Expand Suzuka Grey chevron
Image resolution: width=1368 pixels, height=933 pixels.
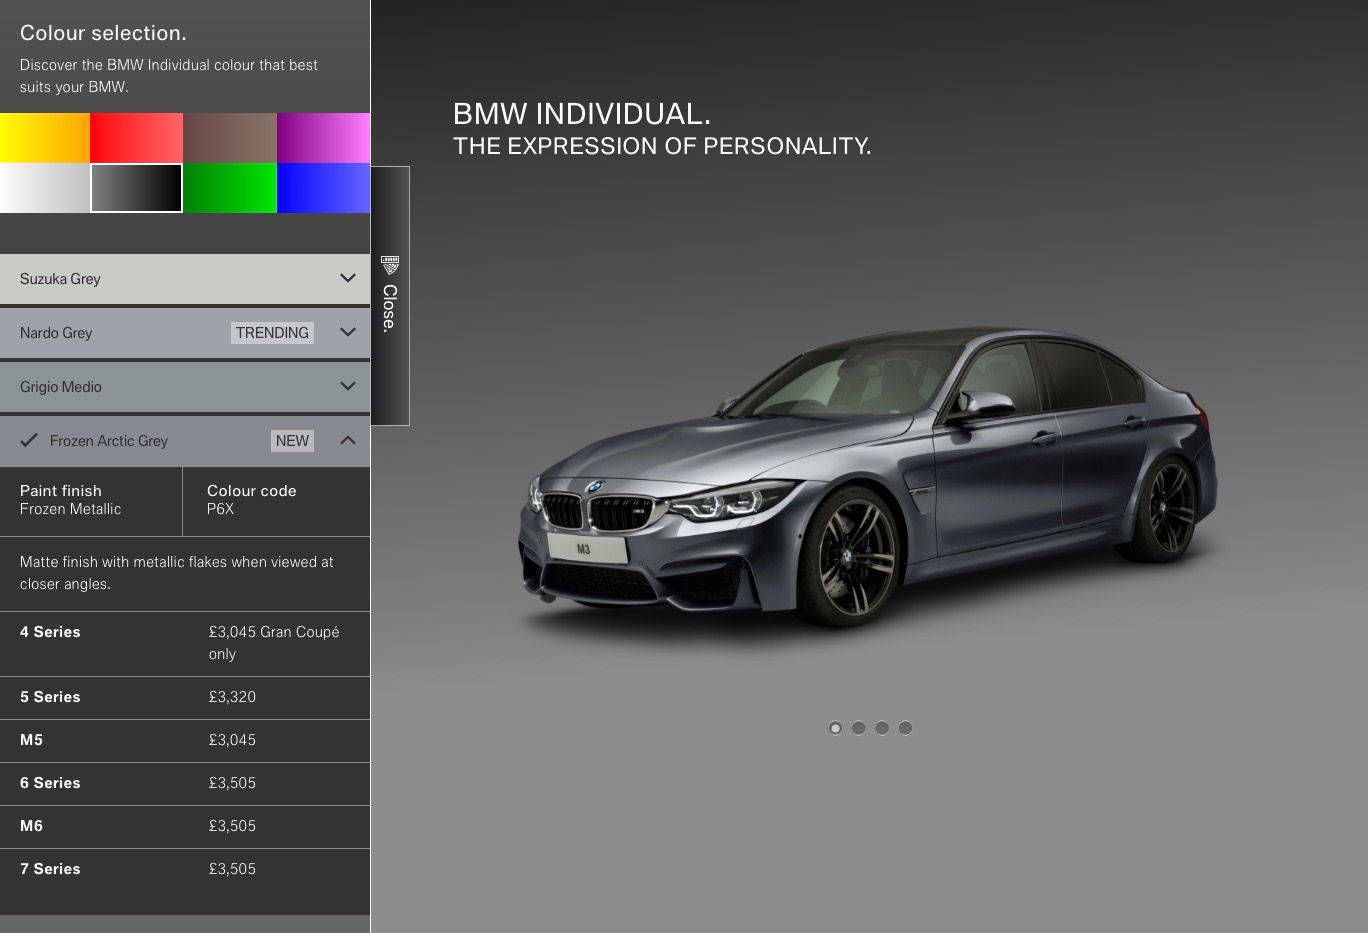(x=348, y=278)
